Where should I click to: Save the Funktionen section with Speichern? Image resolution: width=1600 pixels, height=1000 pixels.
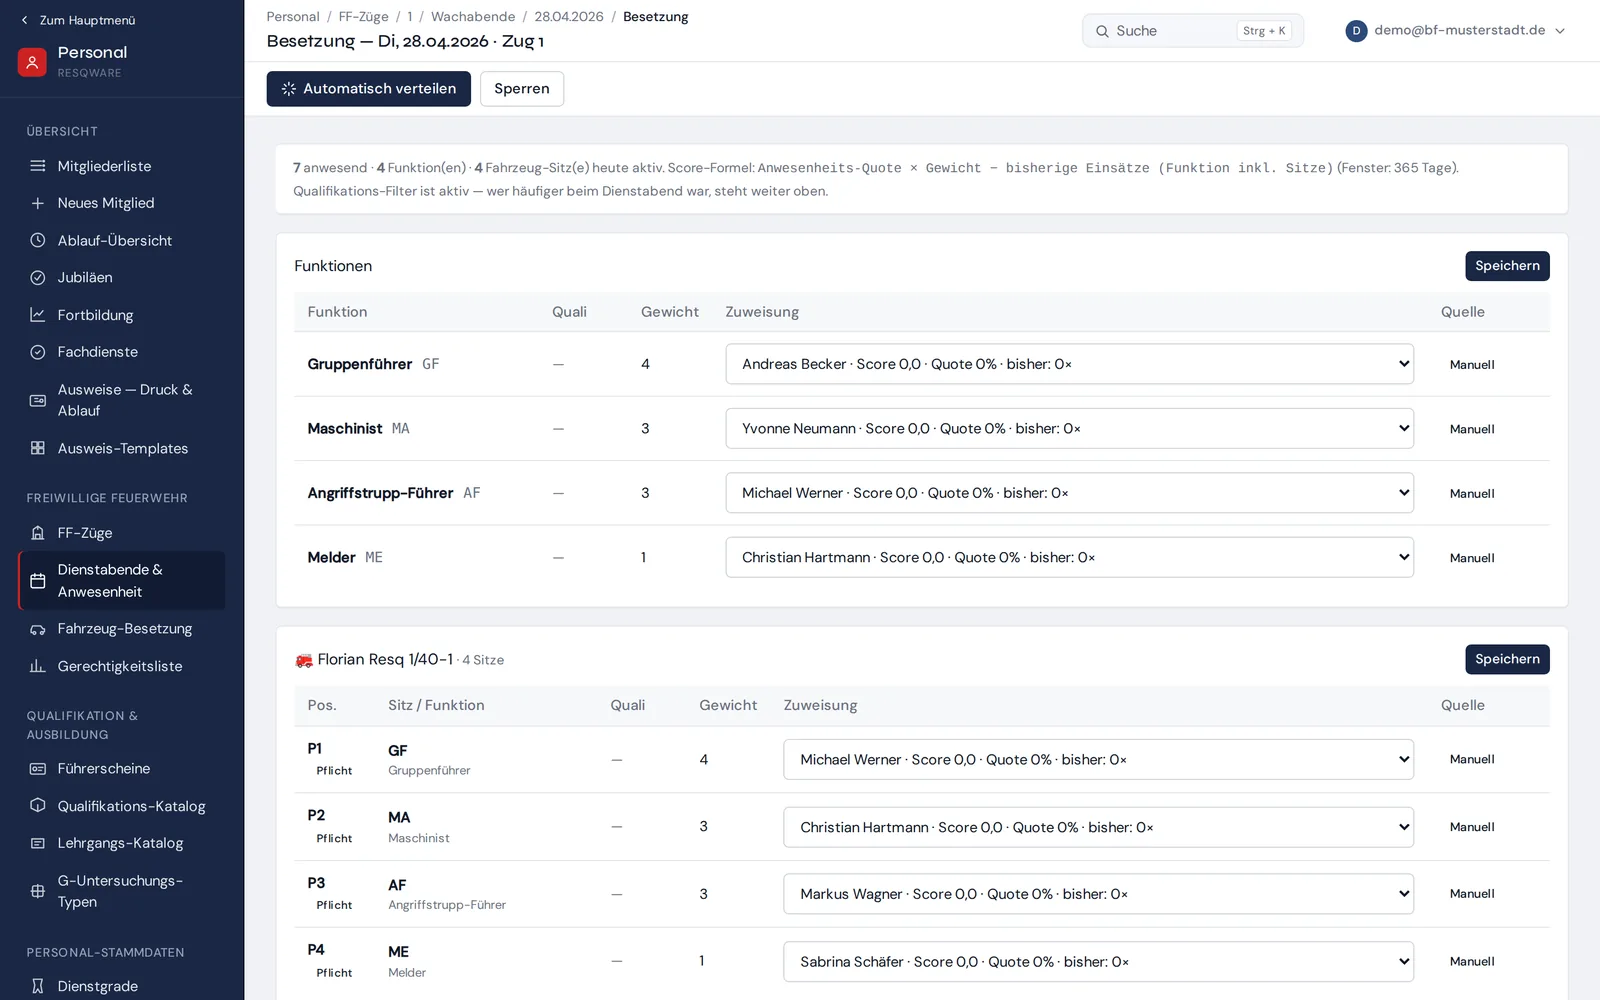pyautogui.click(x=1507, y=266)
